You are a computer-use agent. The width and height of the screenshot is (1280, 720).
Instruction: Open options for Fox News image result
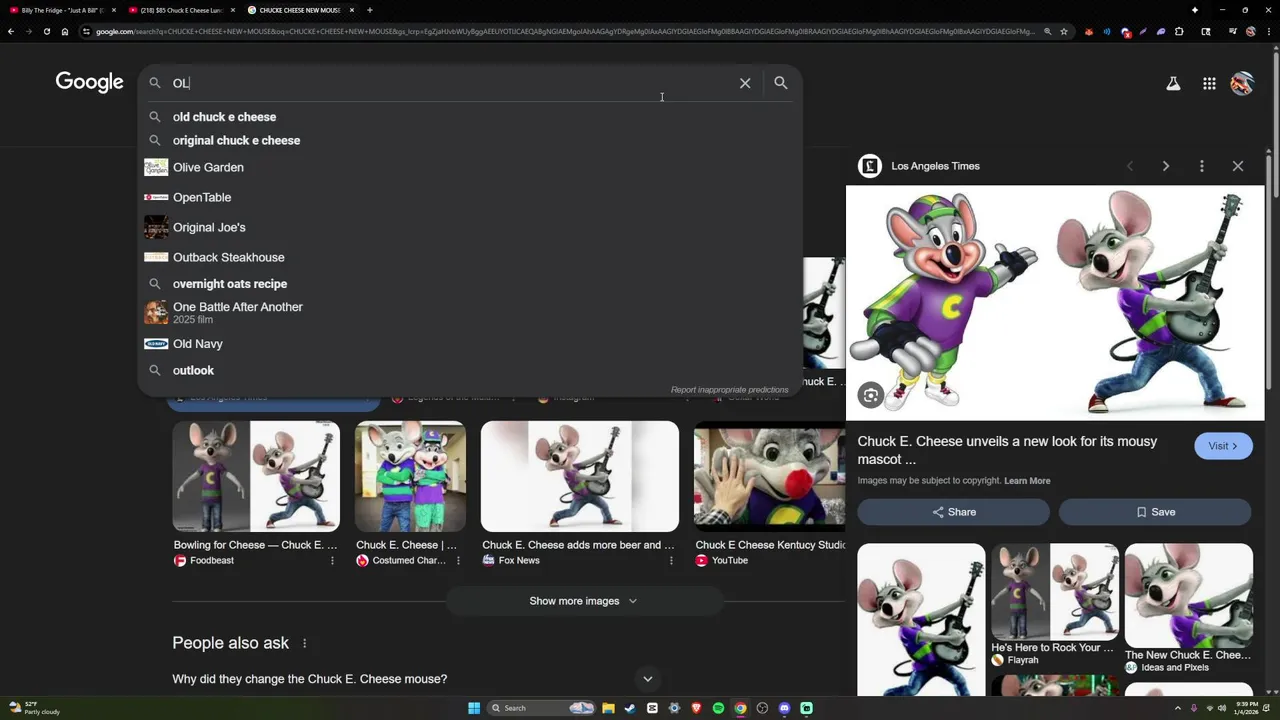click(672, 561)
